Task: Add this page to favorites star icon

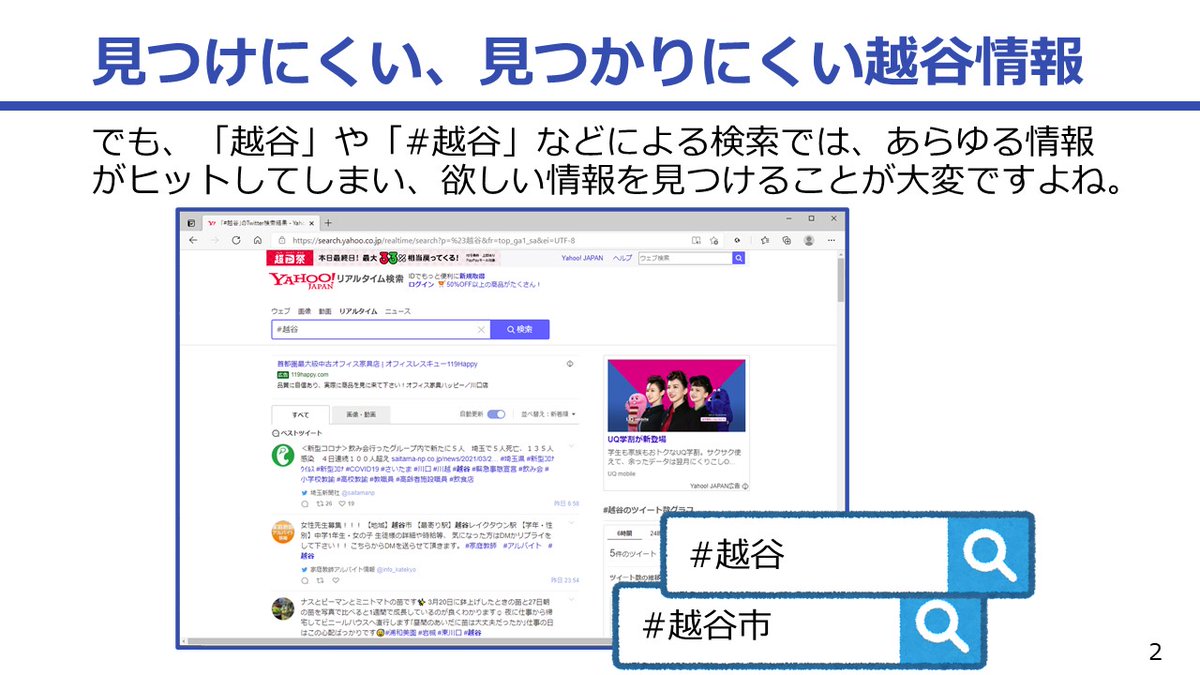Action: tap(713, 240)
